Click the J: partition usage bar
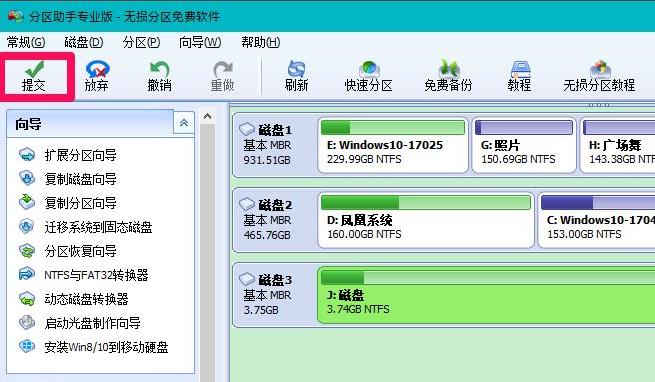Image resolution: width=655 pixels, height=382 pixels. [x=488, y=278]
